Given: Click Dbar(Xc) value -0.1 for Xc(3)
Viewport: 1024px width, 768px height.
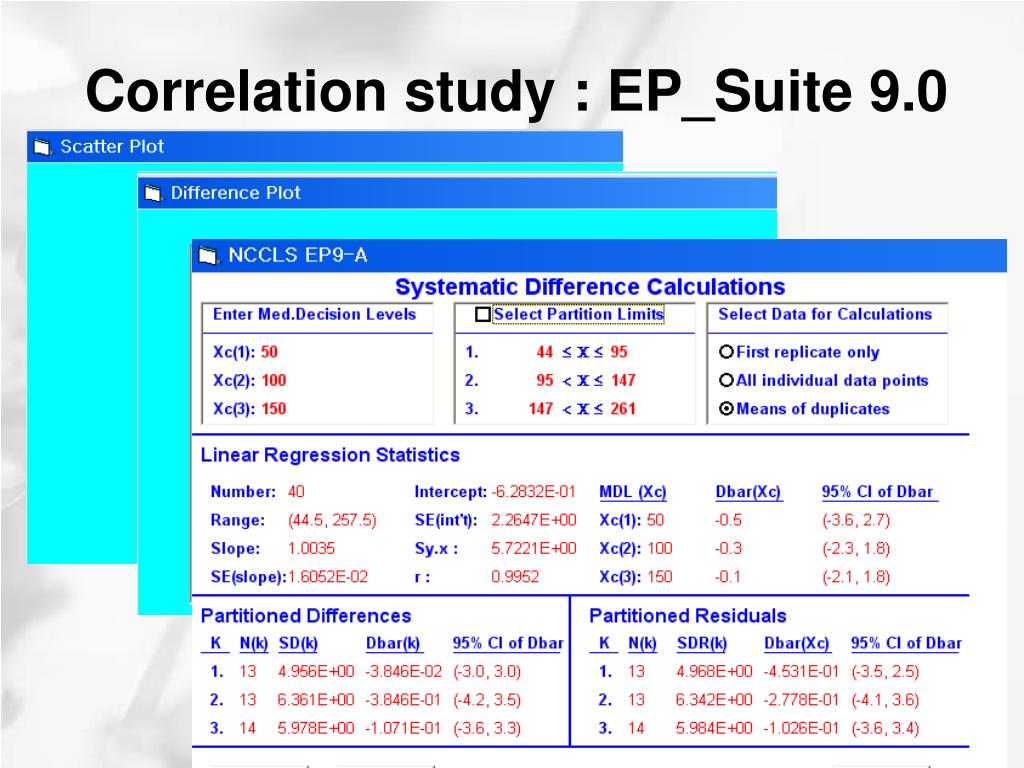Looking at the screenshot, I should coord(728,577).
